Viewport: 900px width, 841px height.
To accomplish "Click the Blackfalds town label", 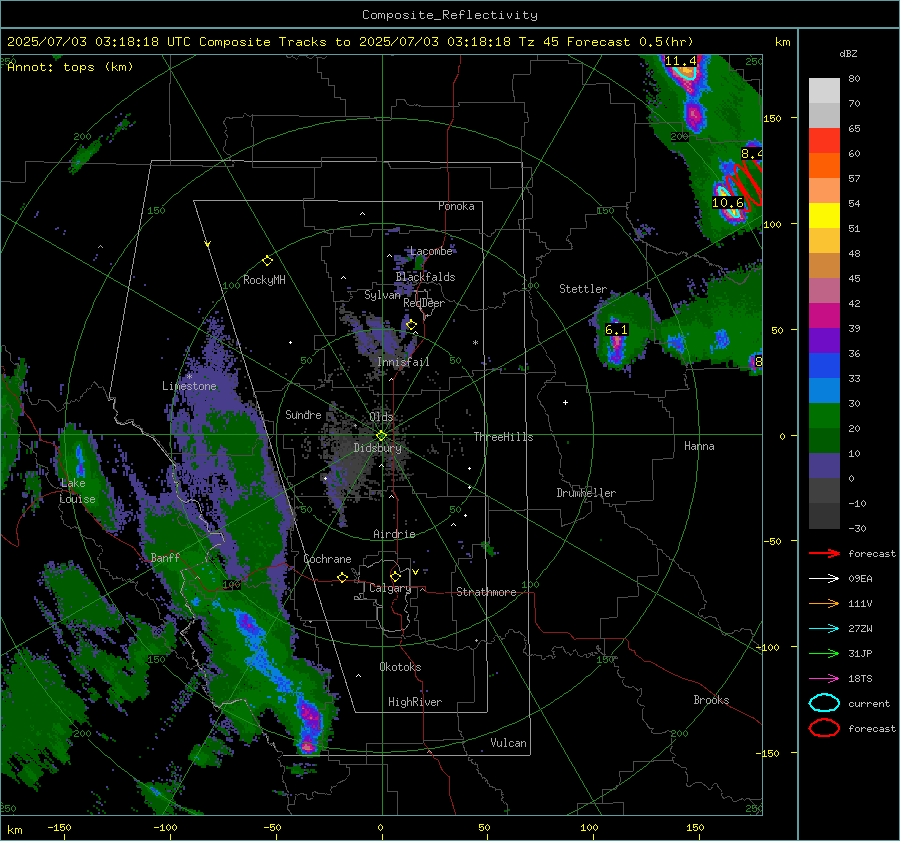I will tap(425, 277).
